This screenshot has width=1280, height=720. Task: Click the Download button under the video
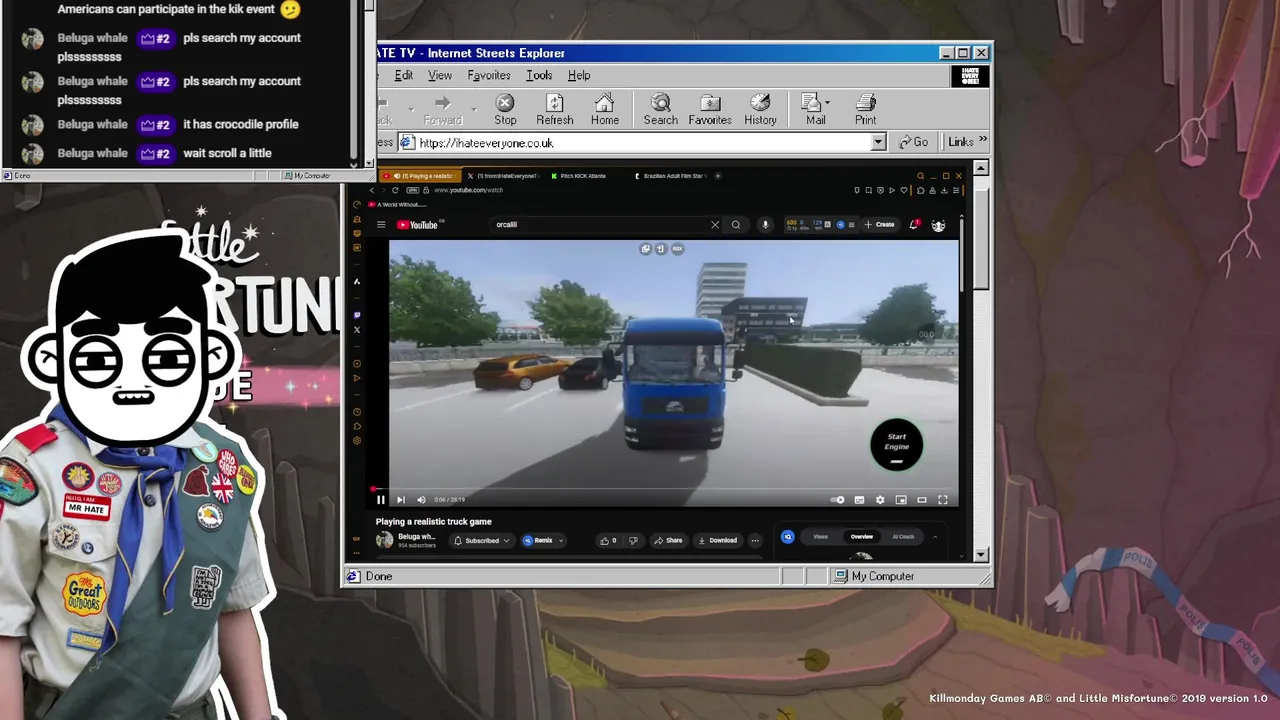(x=718, y=540)
